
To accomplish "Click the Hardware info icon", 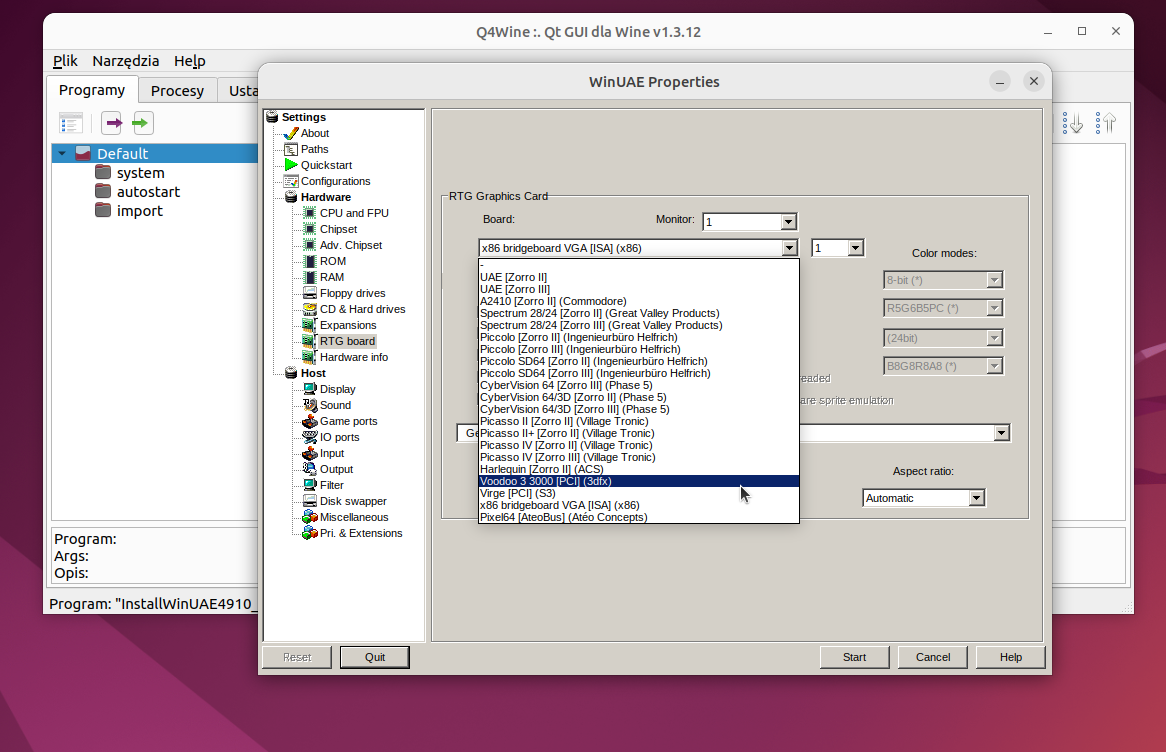I will [x=310, y=357].
